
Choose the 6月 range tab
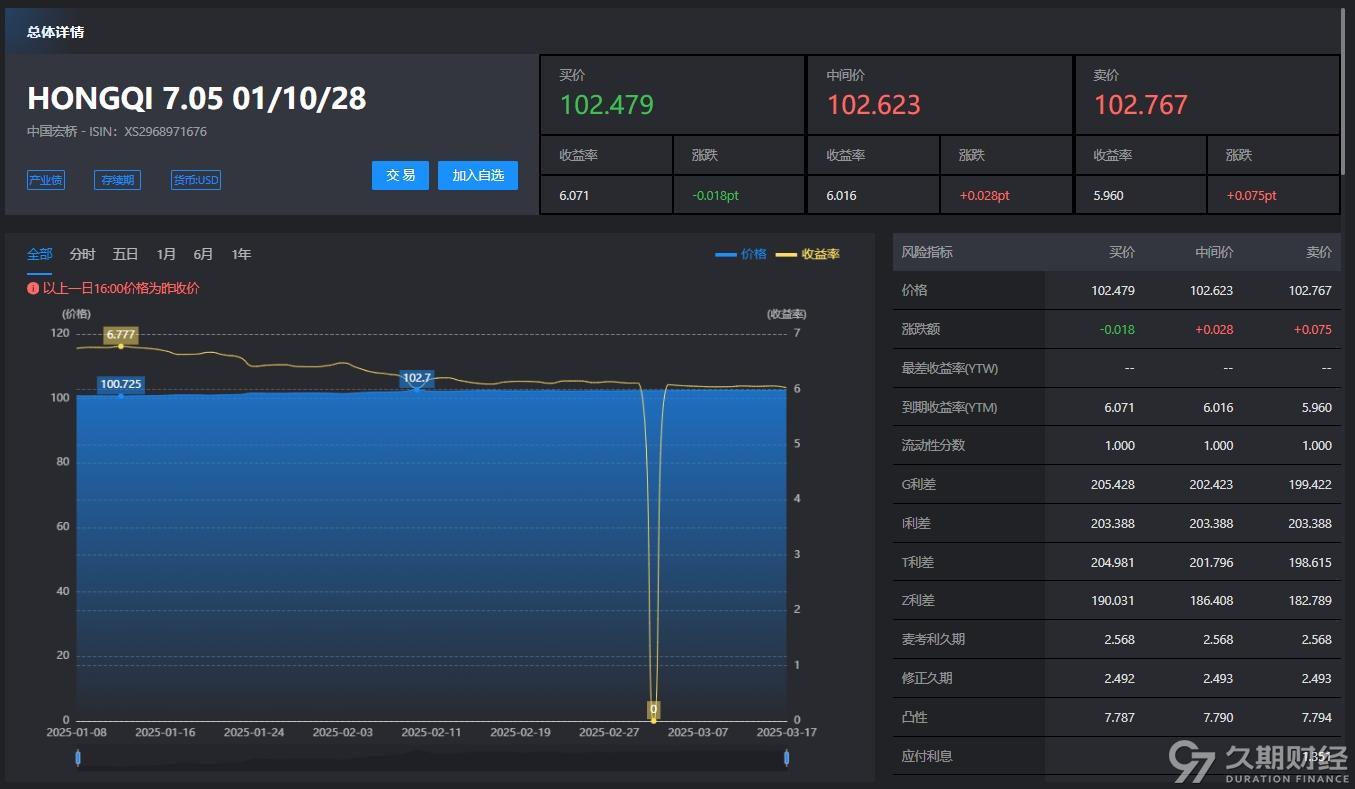pos(203,254)
